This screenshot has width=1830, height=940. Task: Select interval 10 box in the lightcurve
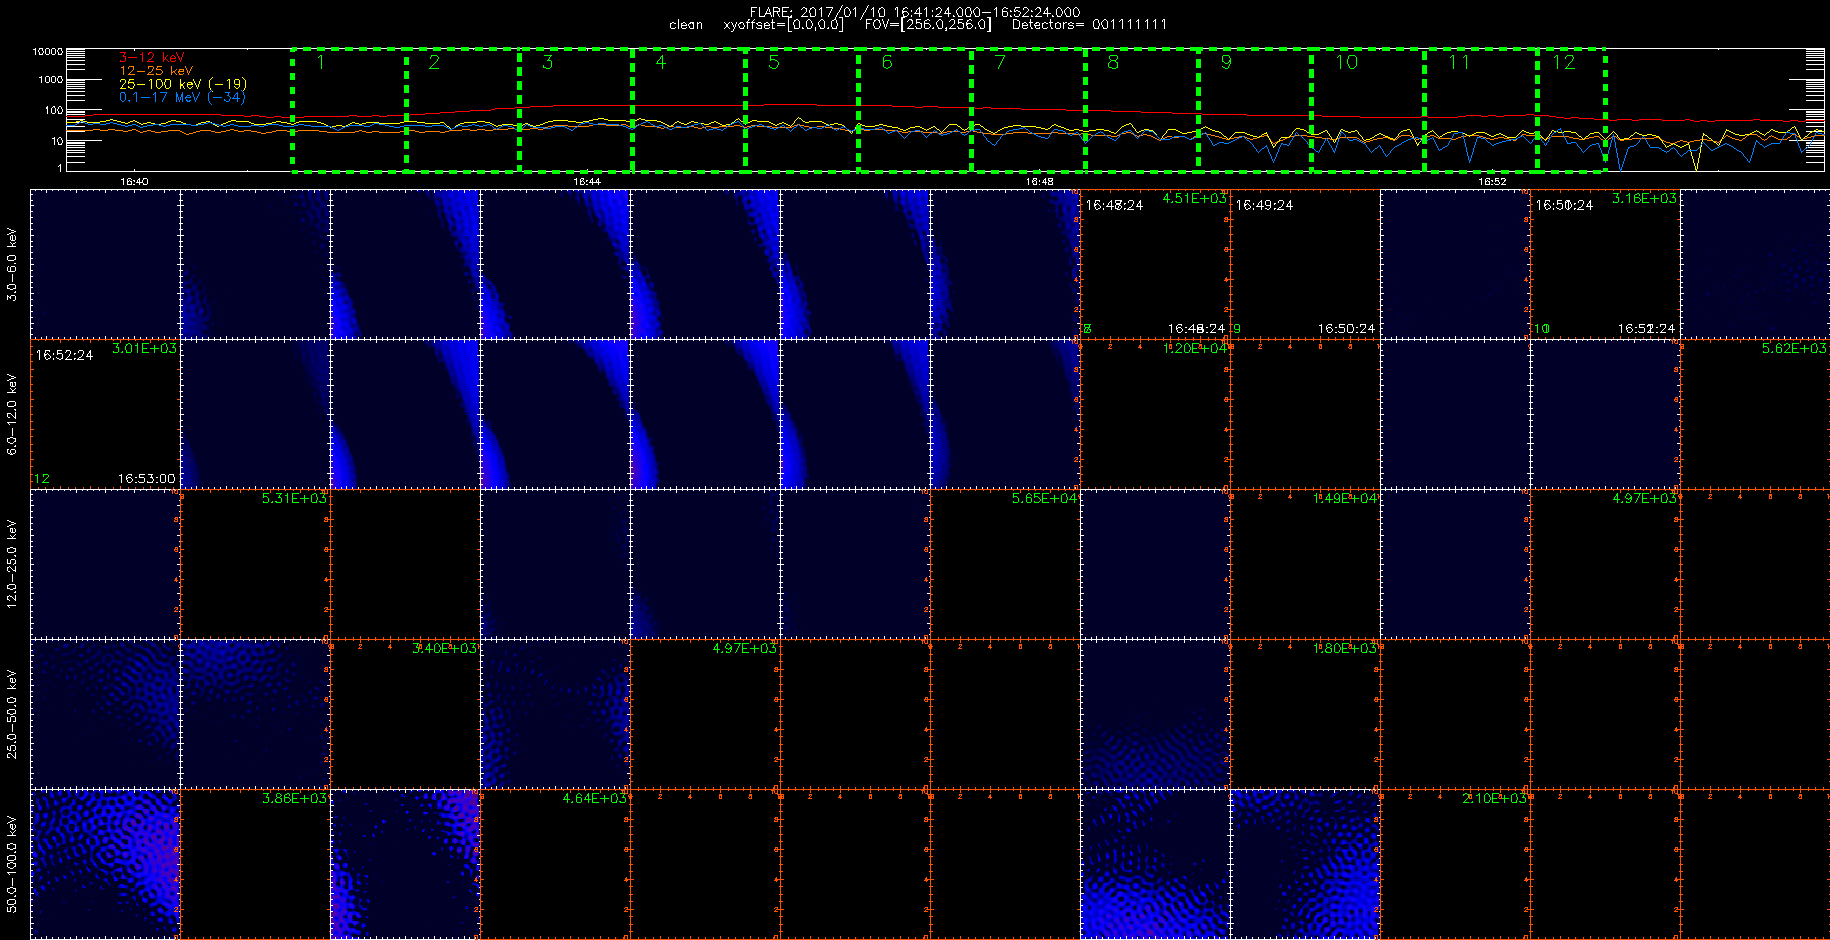[1368, 110]
